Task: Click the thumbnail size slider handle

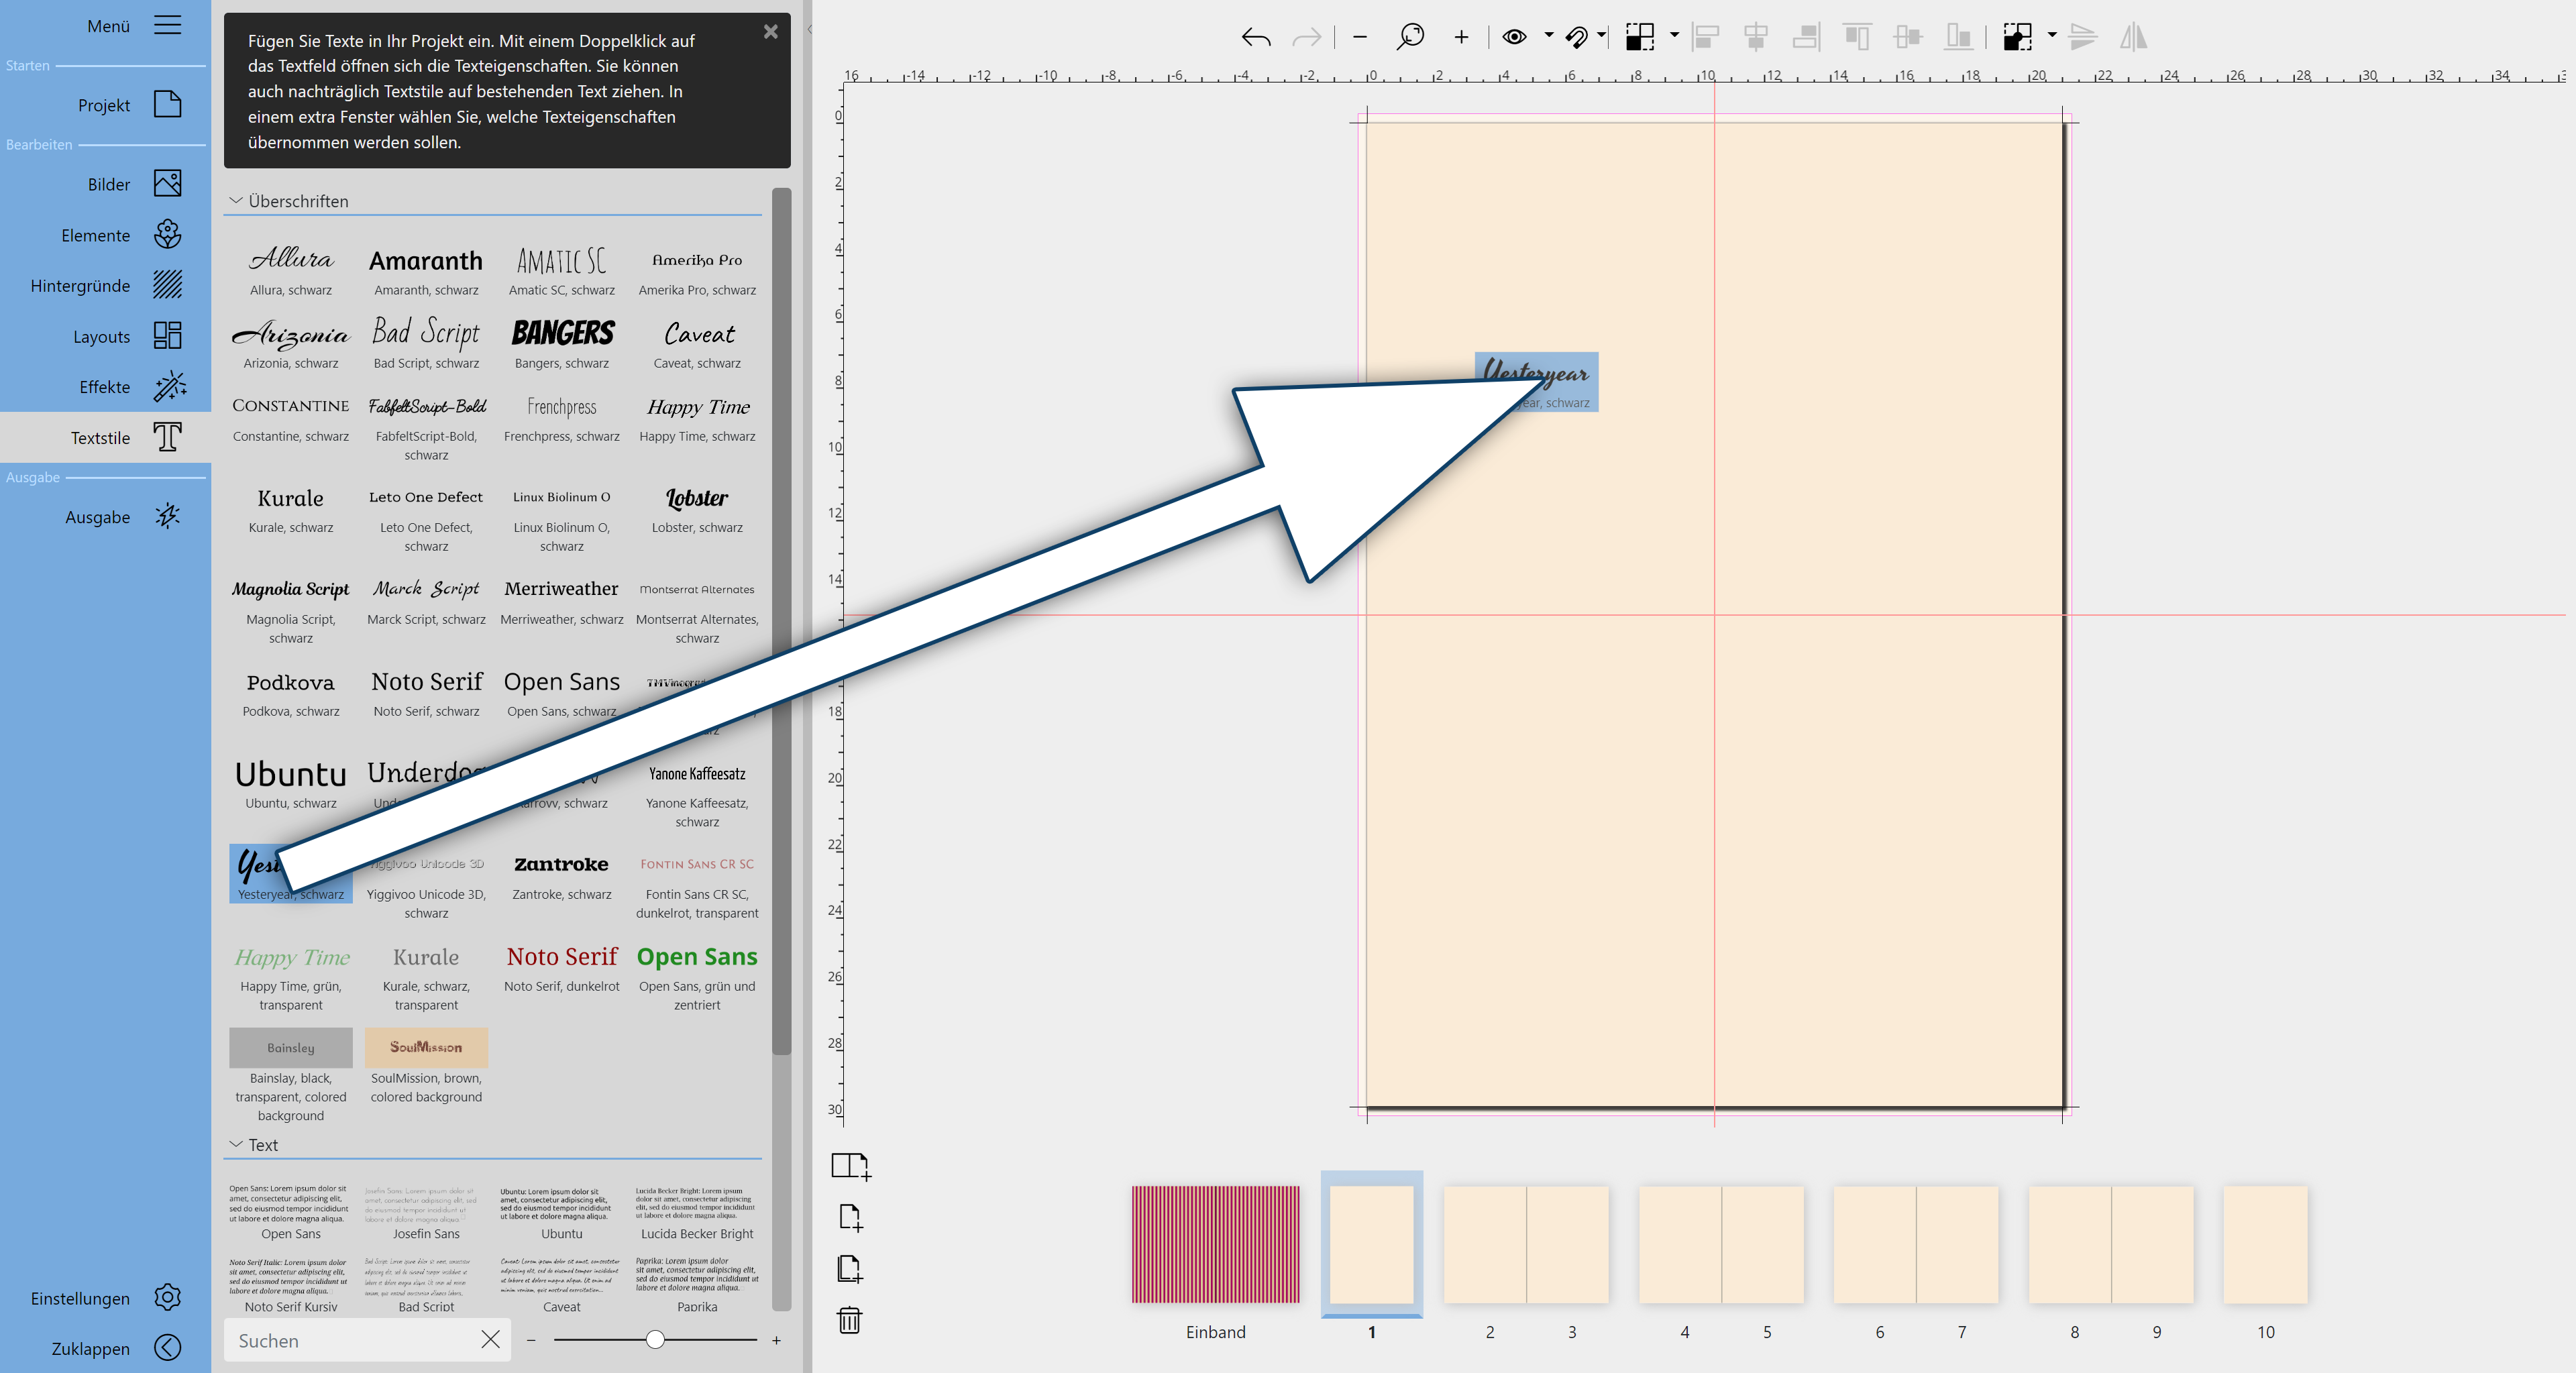Action: [655, 1340]
